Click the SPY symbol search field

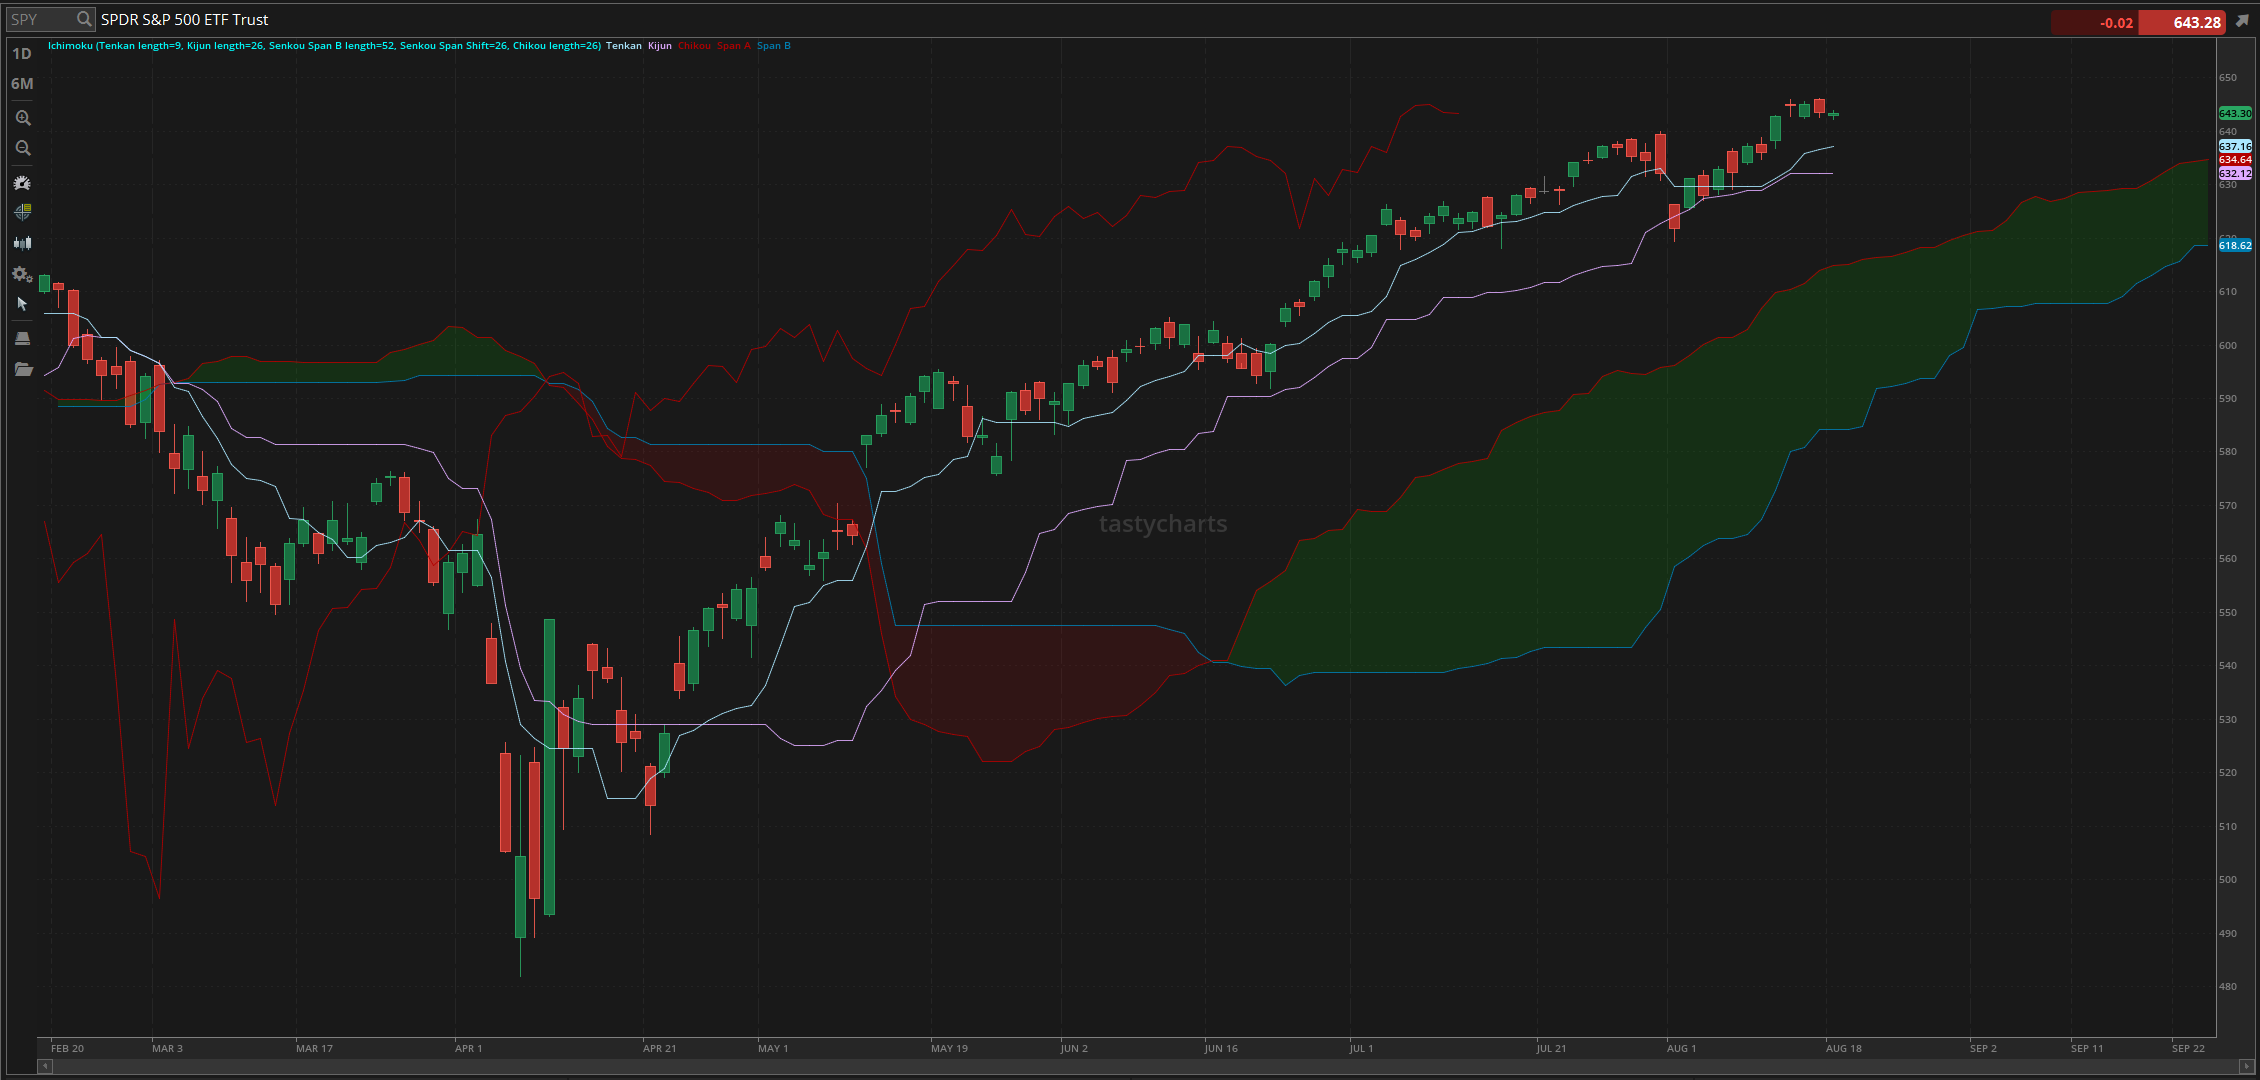(40, 19)
